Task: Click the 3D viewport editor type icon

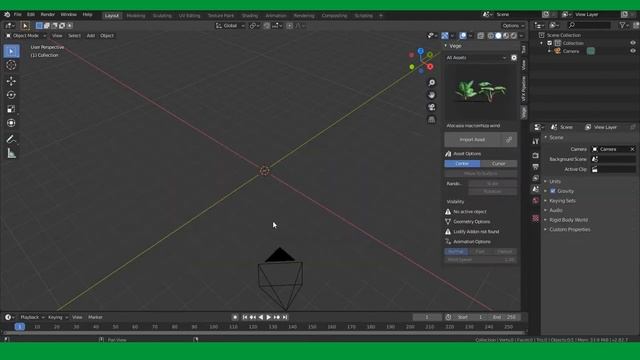Action: 9,26
